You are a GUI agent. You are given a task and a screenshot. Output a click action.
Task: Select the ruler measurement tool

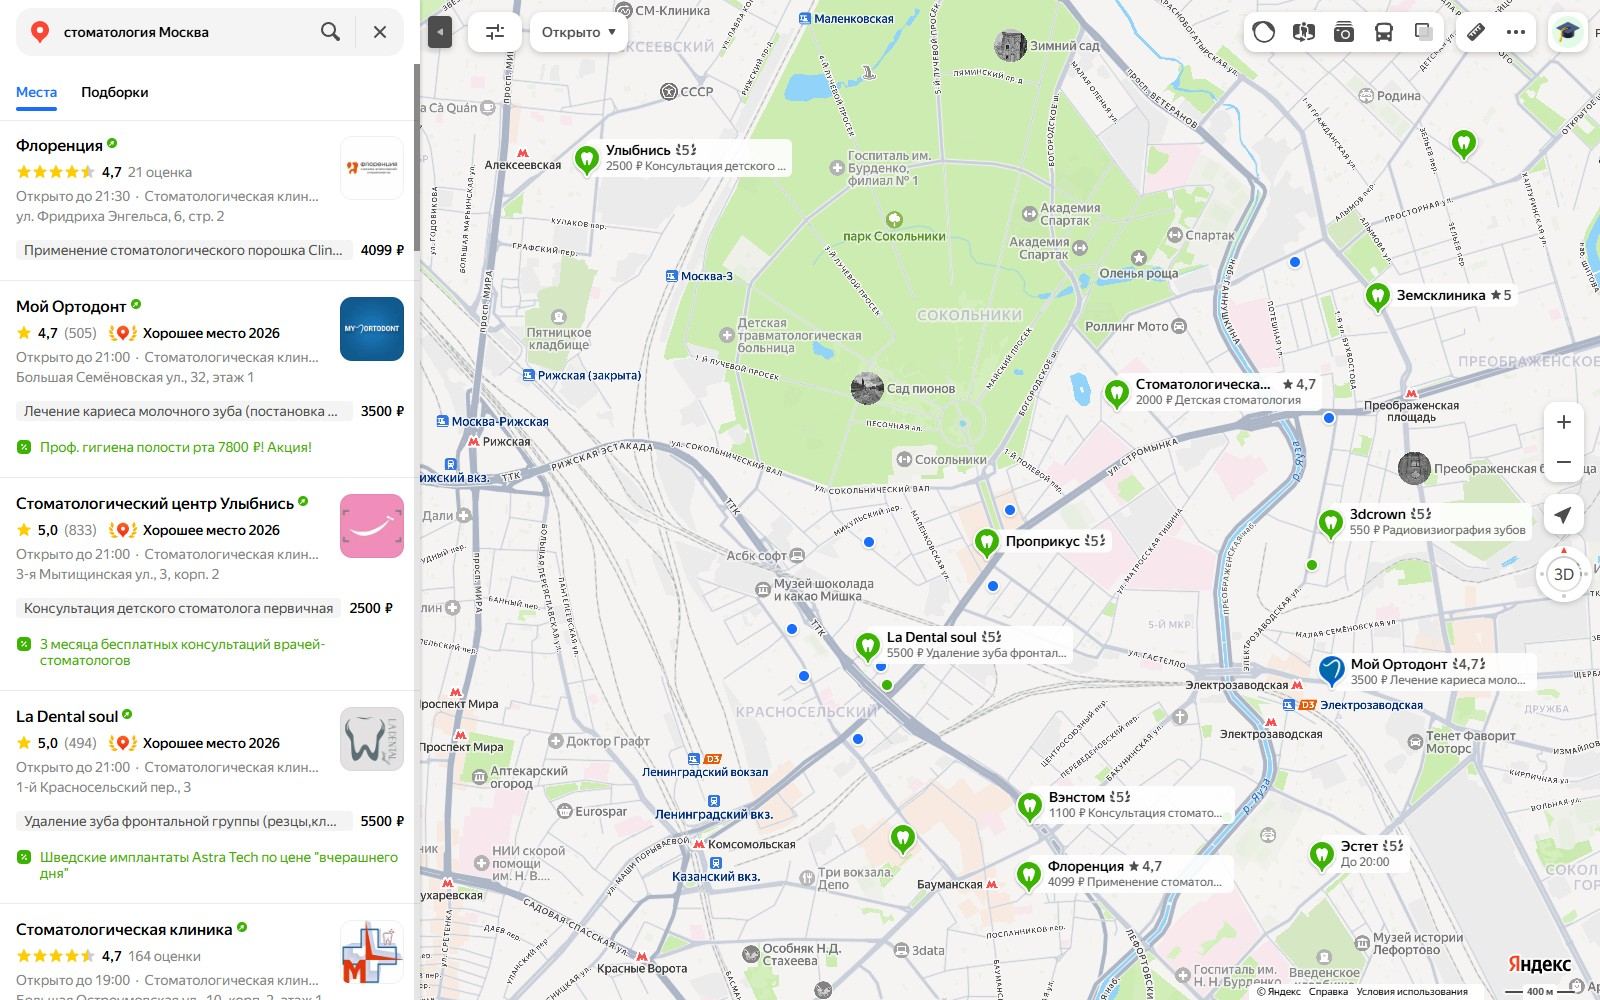(x=1476, y=32)
